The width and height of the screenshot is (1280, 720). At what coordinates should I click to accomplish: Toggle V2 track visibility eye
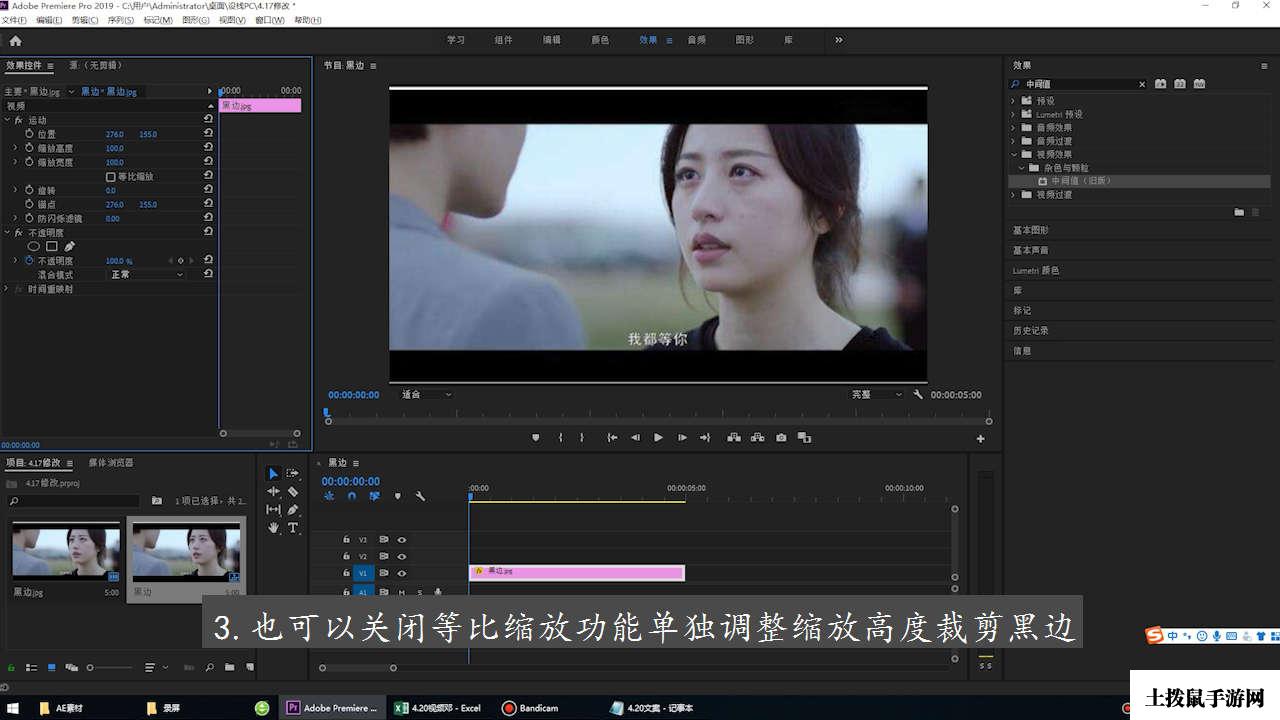(402, 556)
